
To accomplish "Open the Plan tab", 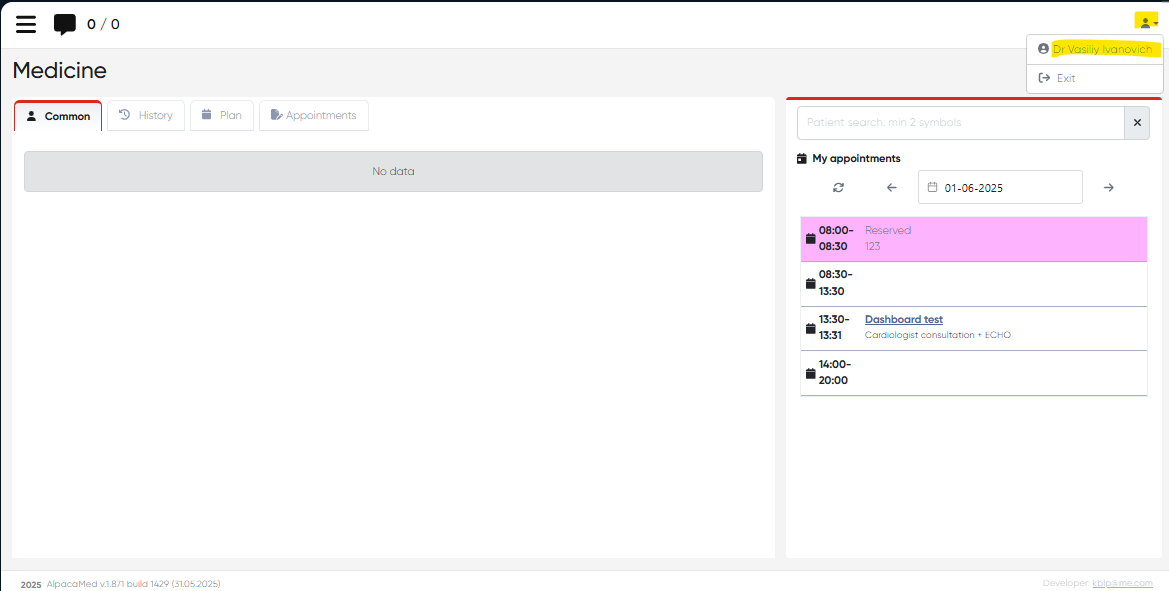I will pyautogui.click(x=221, y=116).
